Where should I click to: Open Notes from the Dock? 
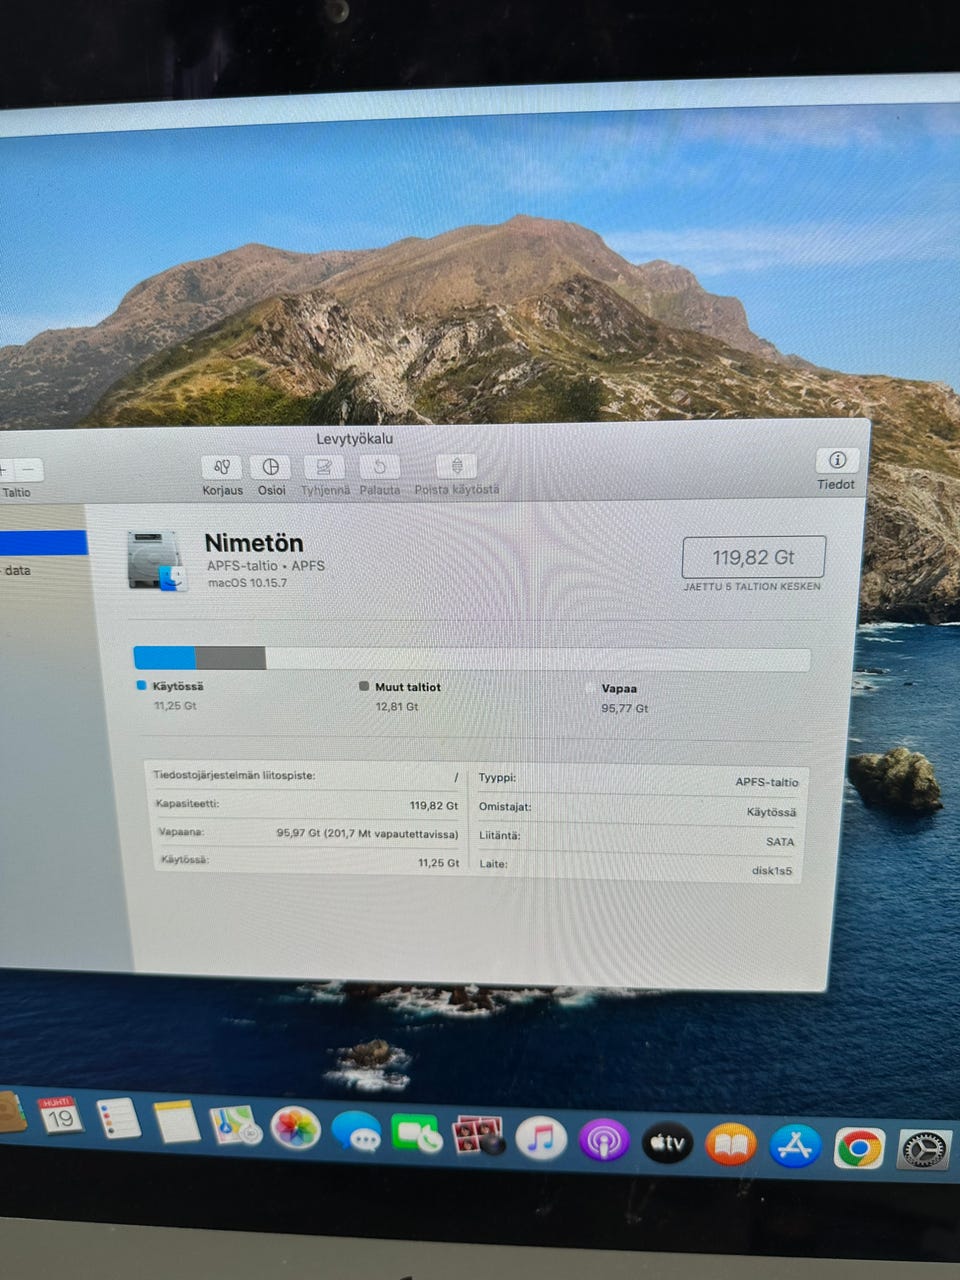177,1121
